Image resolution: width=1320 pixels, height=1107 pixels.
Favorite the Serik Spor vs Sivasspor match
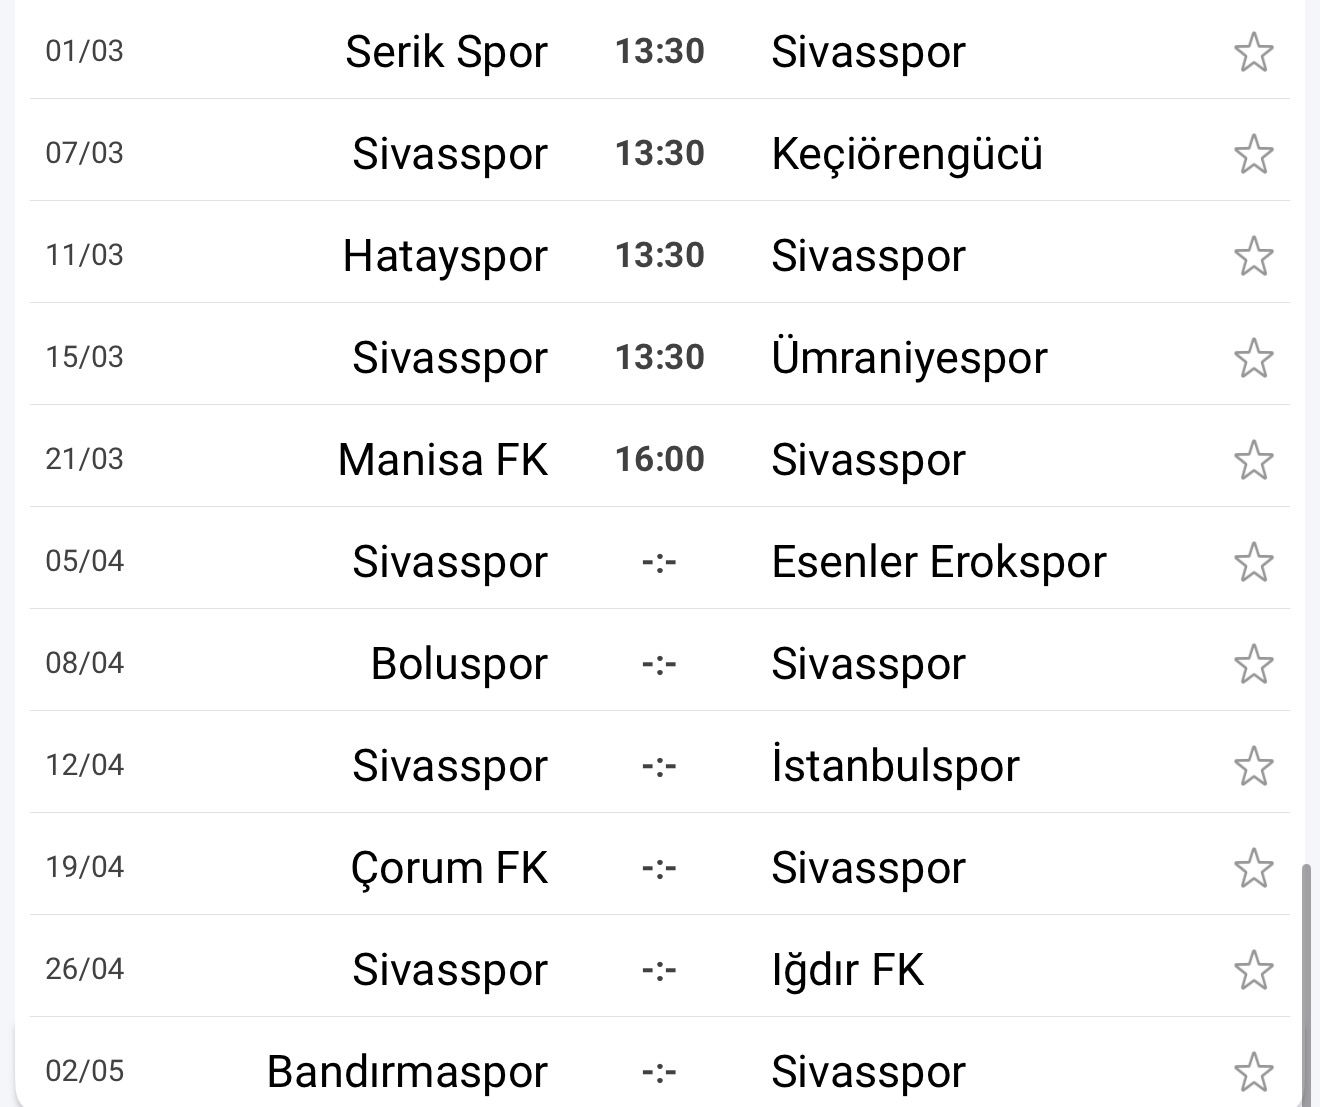[1253, 52]
